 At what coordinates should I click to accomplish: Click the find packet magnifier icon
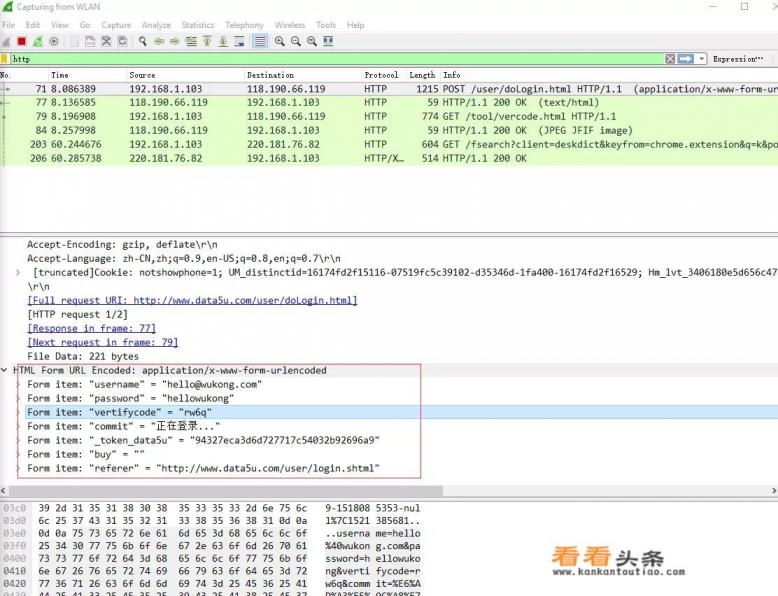click(143, 41)
